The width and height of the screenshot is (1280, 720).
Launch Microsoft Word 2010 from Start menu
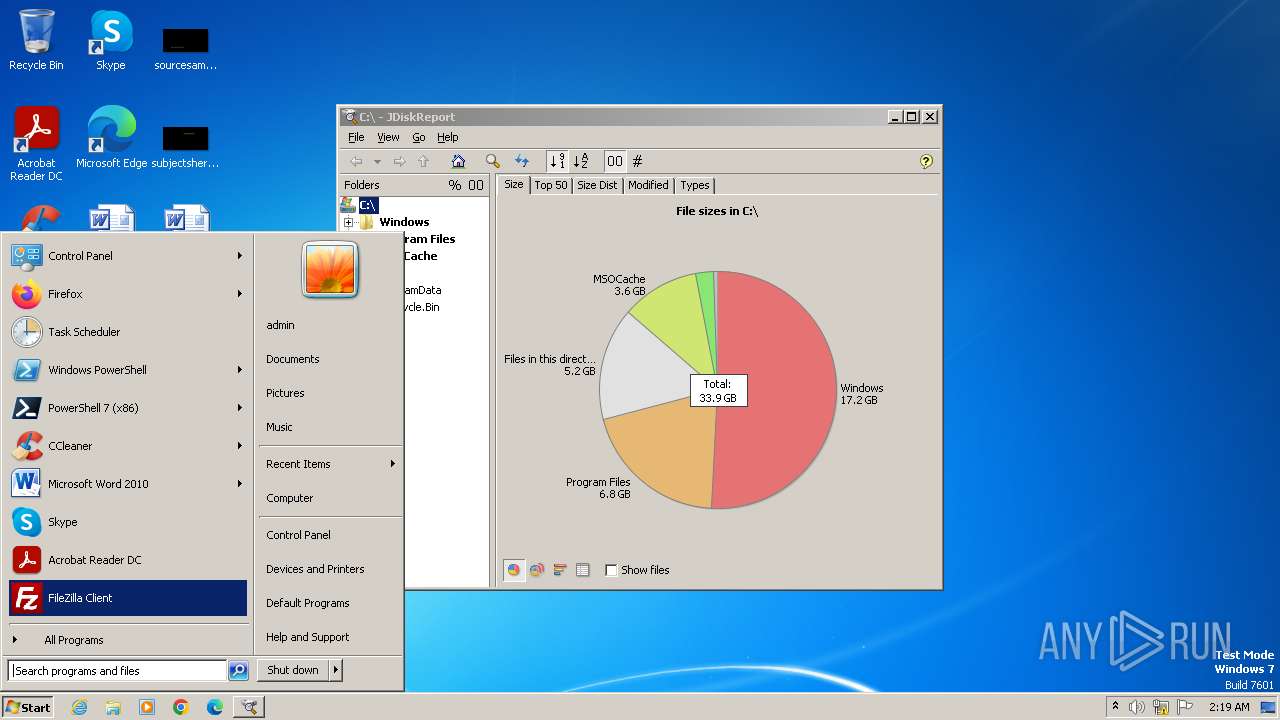(x=127, y=484)
